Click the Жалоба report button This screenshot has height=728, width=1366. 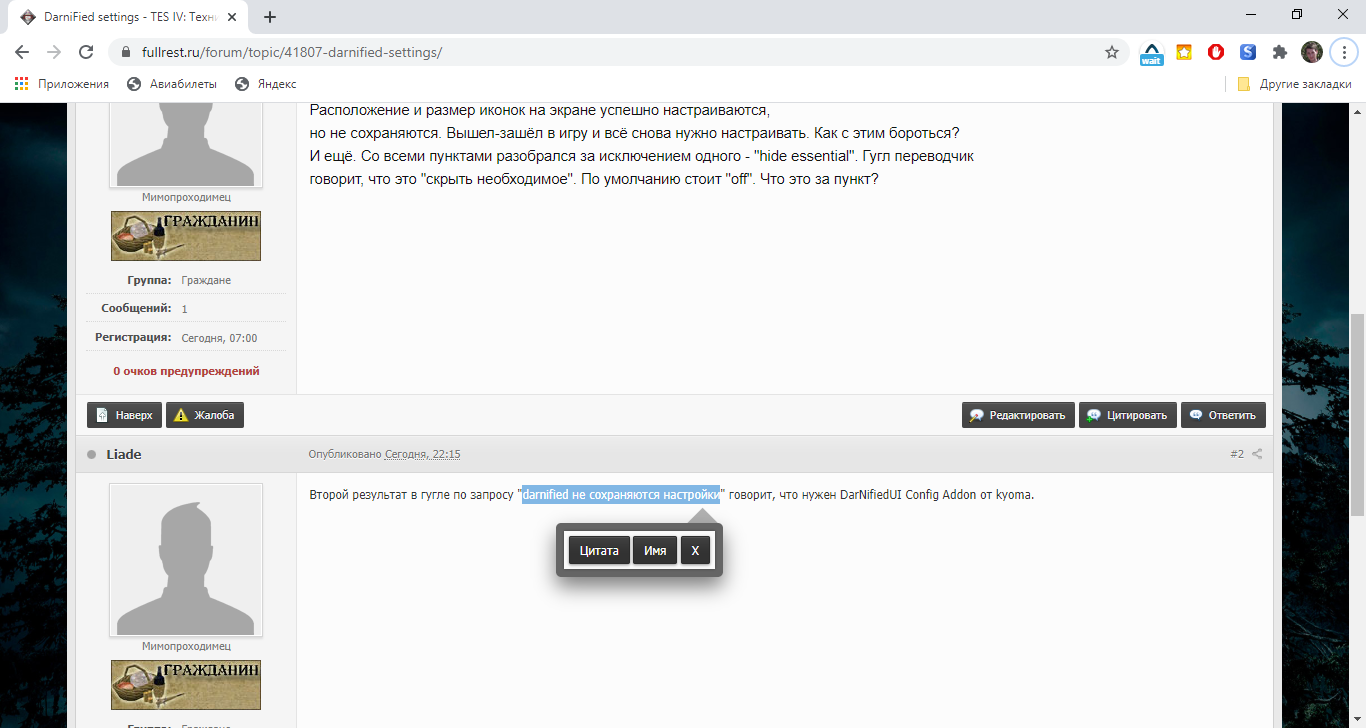(205, 415)
